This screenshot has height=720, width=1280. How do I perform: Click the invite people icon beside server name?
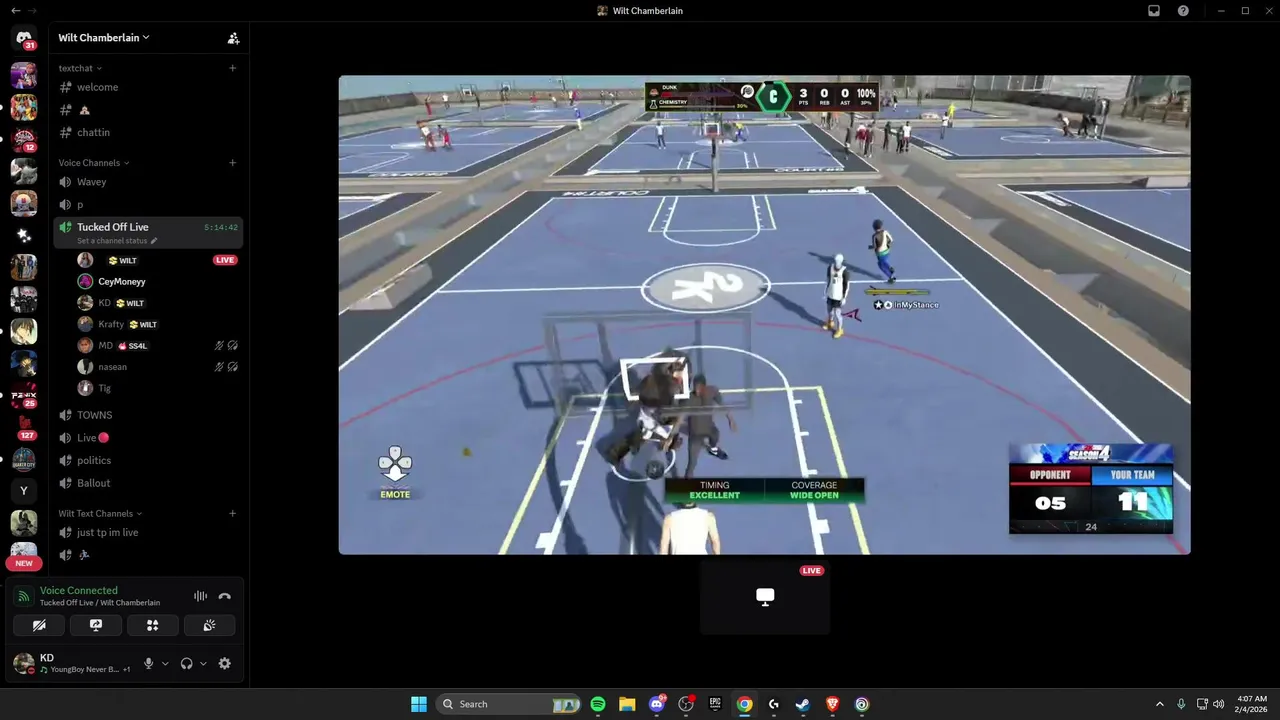coord(233,38)
